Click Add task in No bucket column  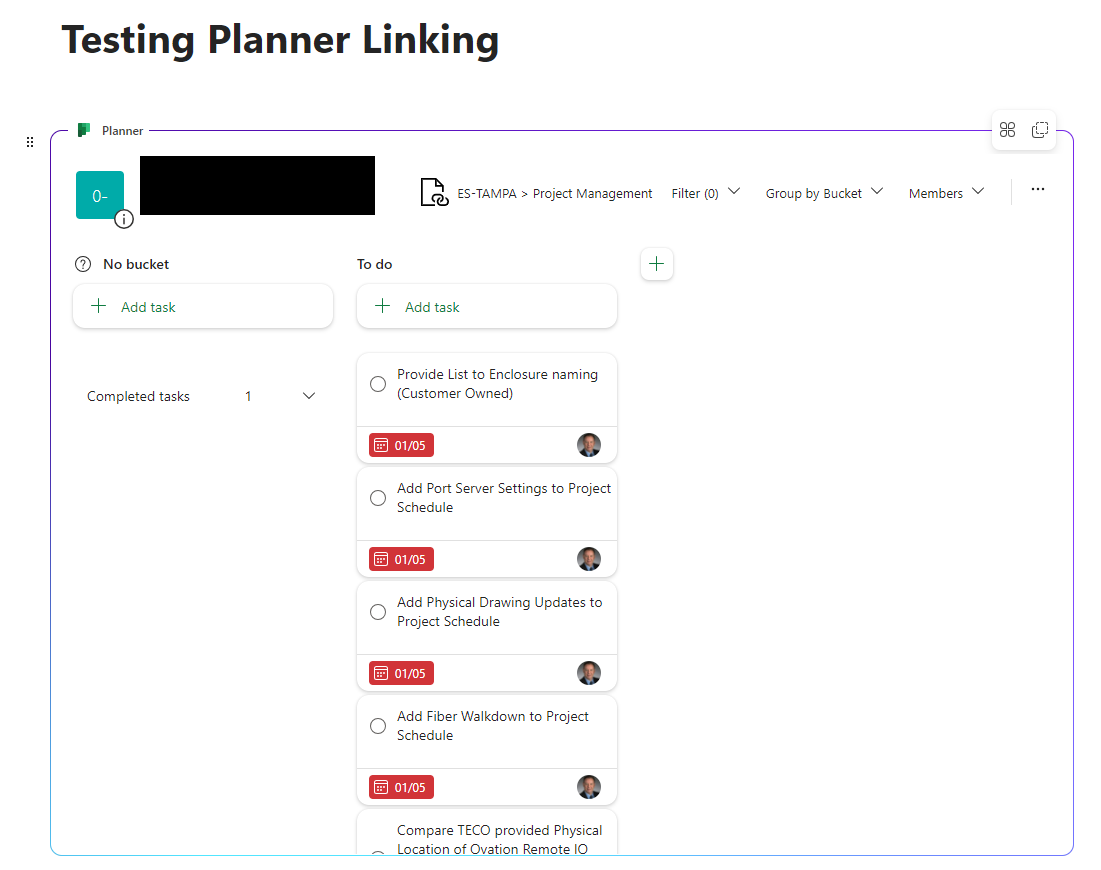(203, 306)
